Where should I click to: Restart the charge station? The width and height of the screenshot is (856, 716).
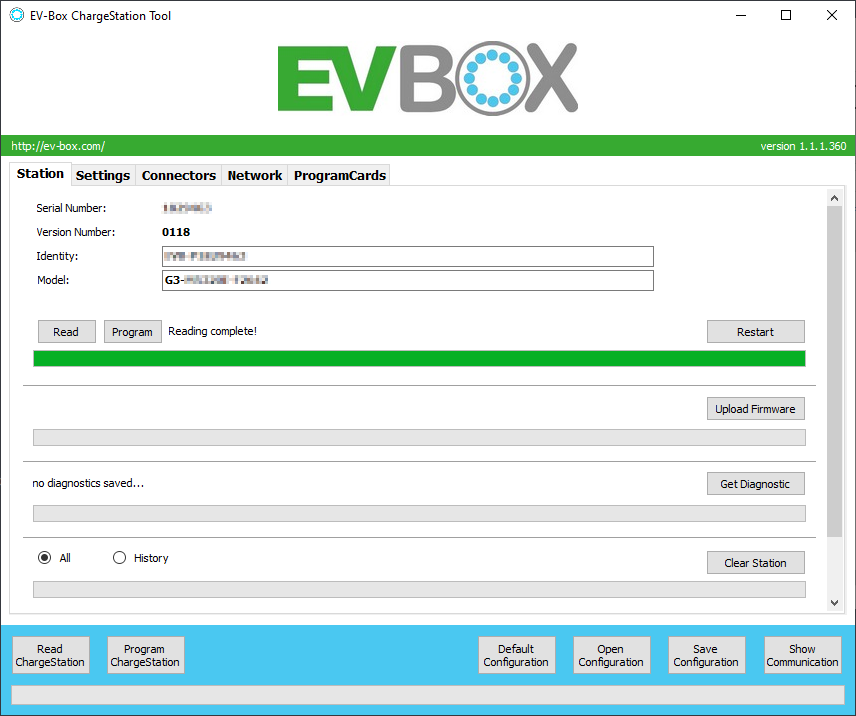(755, 331)
